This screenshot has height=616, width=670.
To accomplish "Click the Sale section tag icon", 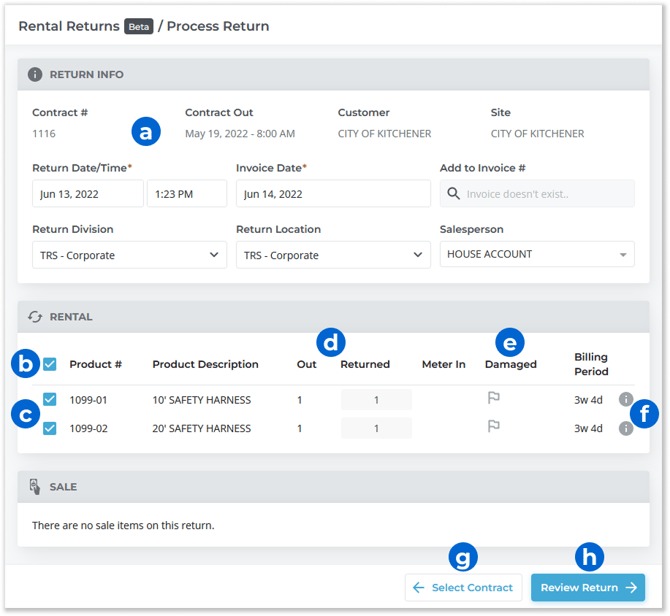I will pyautogui.click(x=35, y=487).
